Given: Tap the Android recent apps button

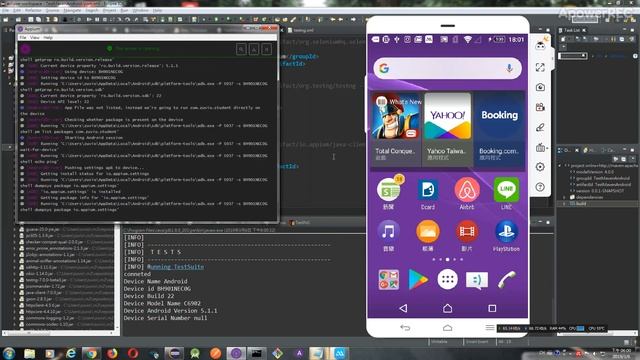Looking at the screenshot, I should 492,308.
